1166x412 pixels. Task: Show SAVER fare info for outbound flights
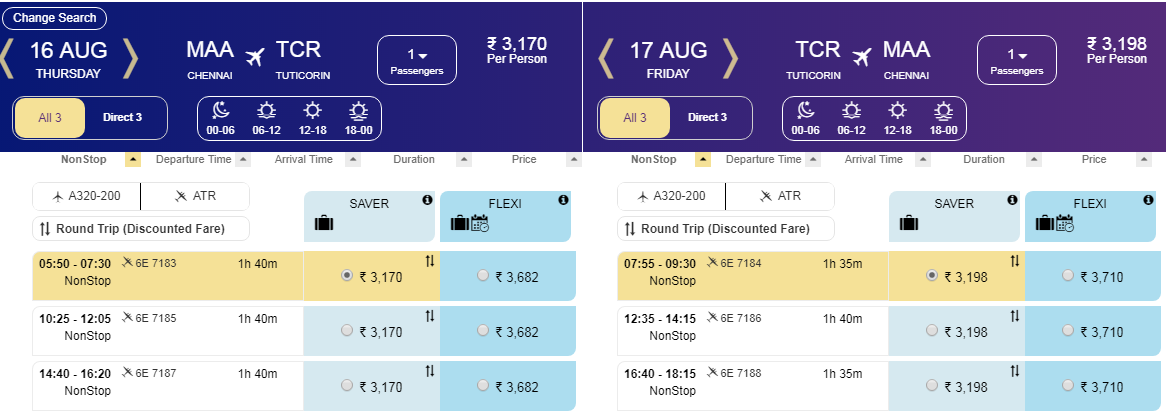428,201
